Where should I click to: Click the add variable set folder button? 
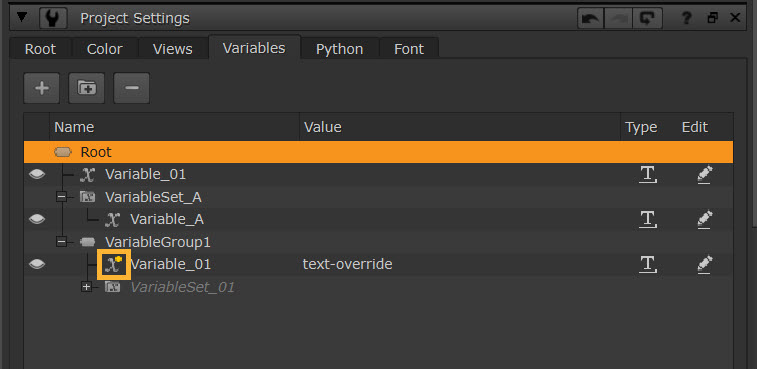coord(87,88)
